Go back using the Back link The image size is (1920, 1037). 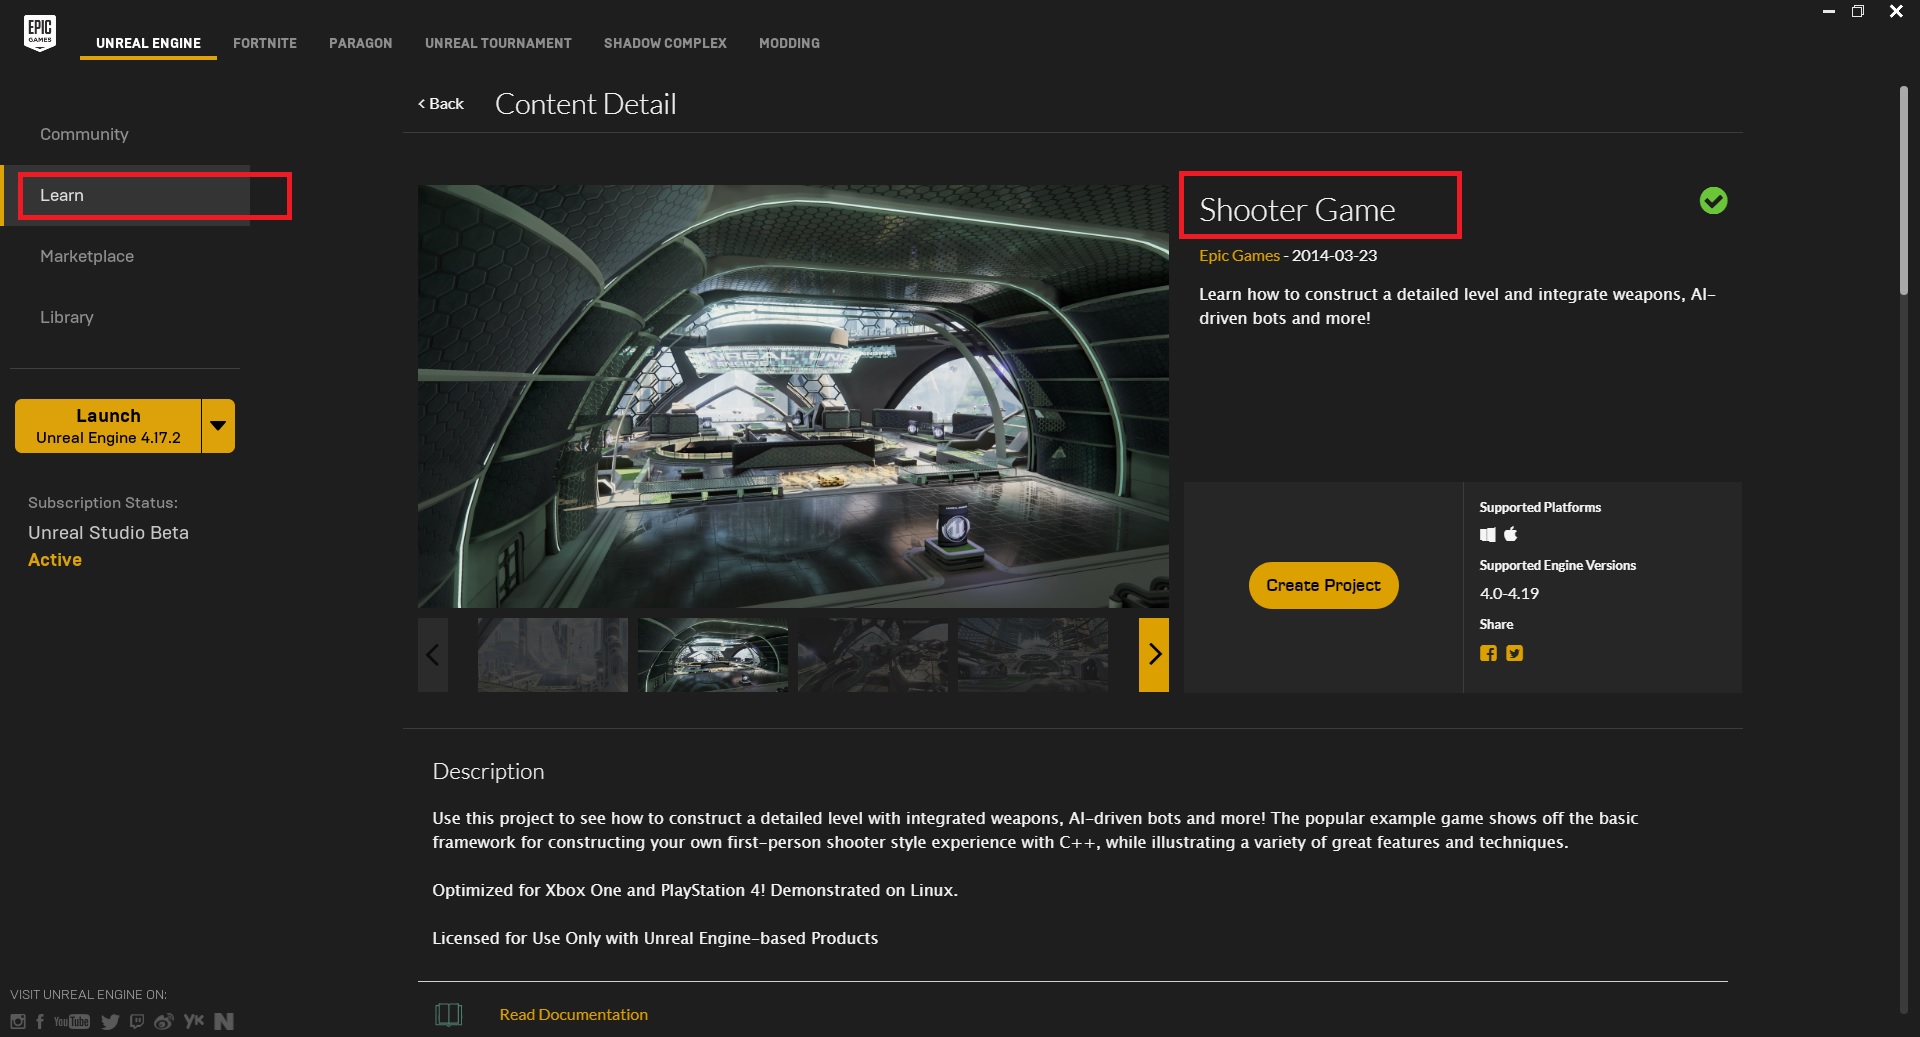pyautogui.click(x=441, y=104)
